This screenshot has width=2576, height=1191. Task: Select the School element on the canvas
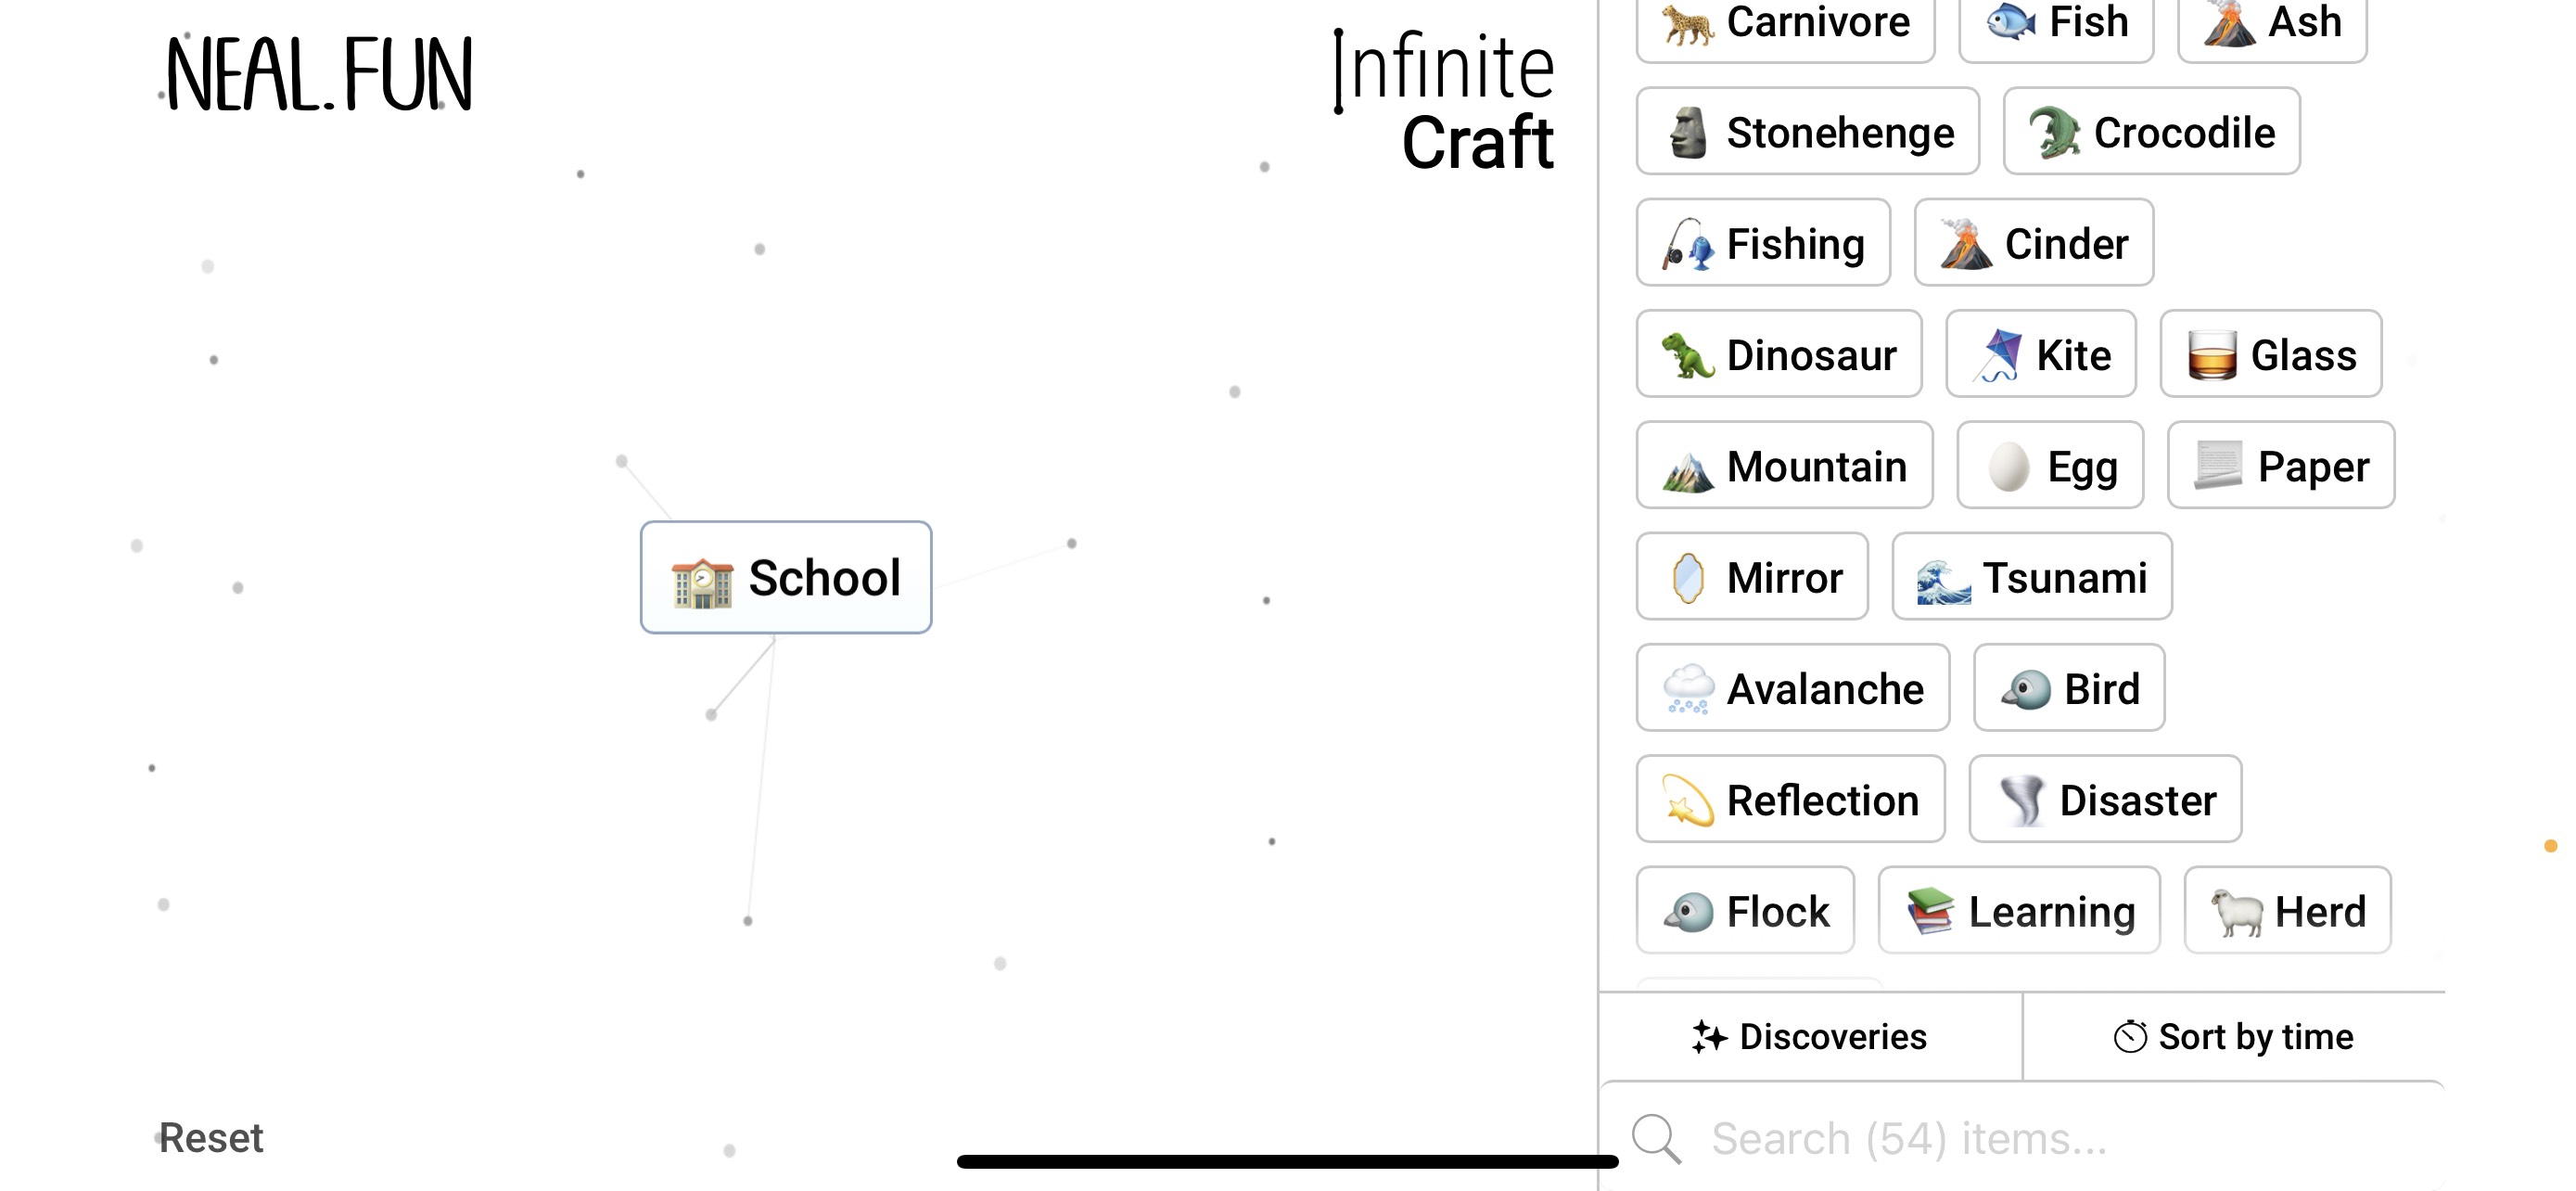[786, 578]
